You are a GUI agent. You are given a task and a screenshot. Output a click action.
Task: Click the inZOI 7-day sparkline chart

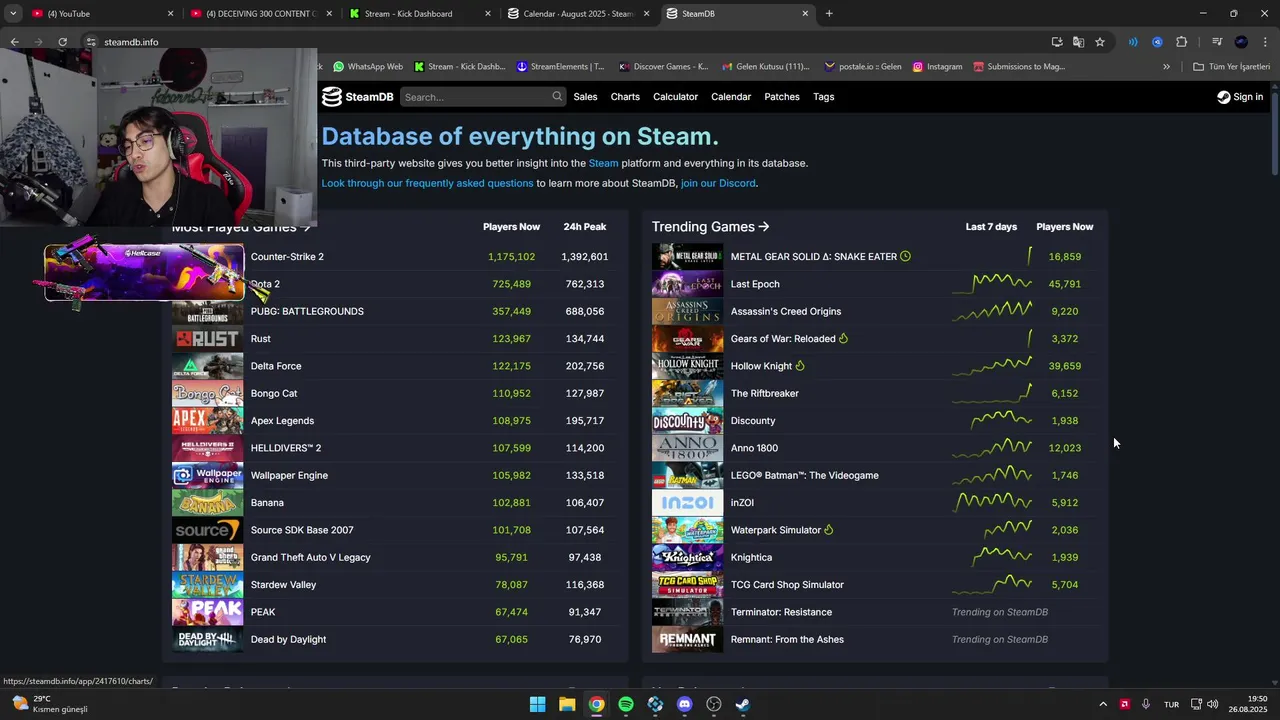(991, 503)
